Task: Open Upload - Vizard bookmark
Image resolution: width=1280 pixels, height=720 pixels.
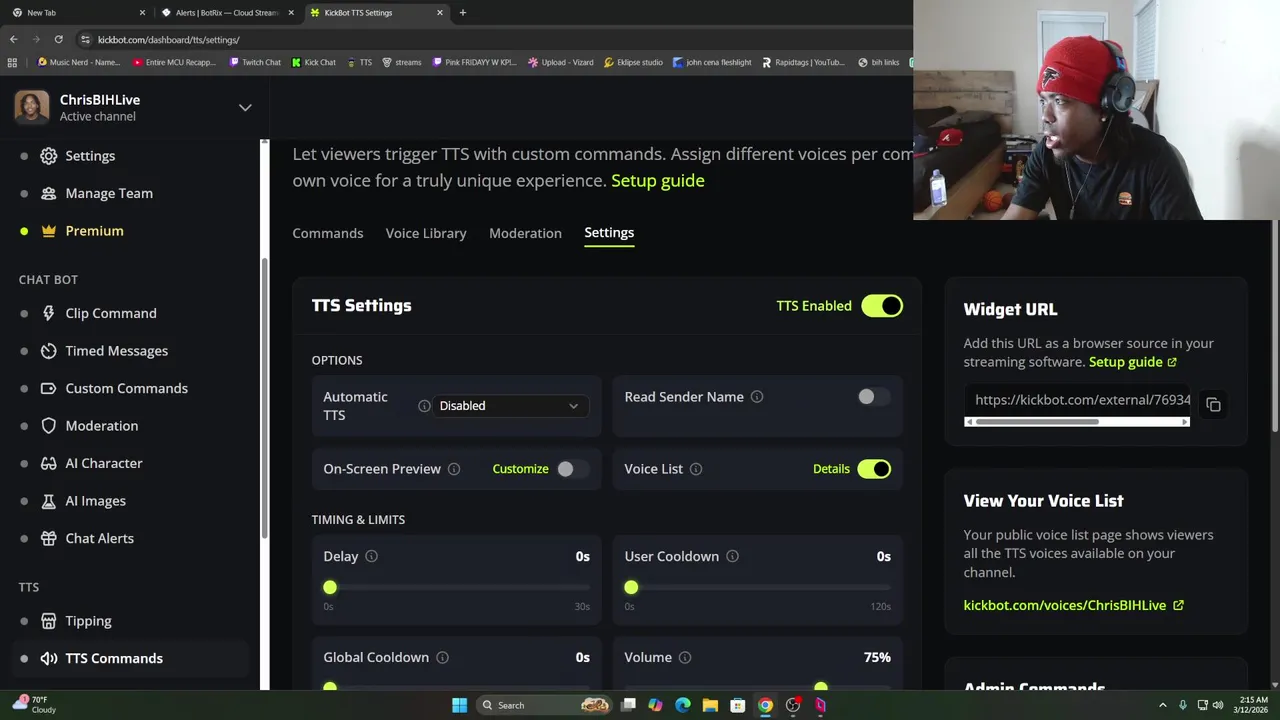Action: click(x=561, y=62)
